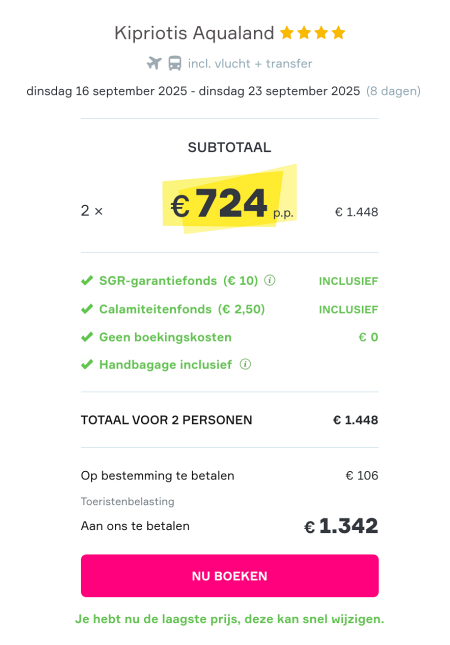
Task: Click the bus transfer icon
Action: click(x=175, y=63)
